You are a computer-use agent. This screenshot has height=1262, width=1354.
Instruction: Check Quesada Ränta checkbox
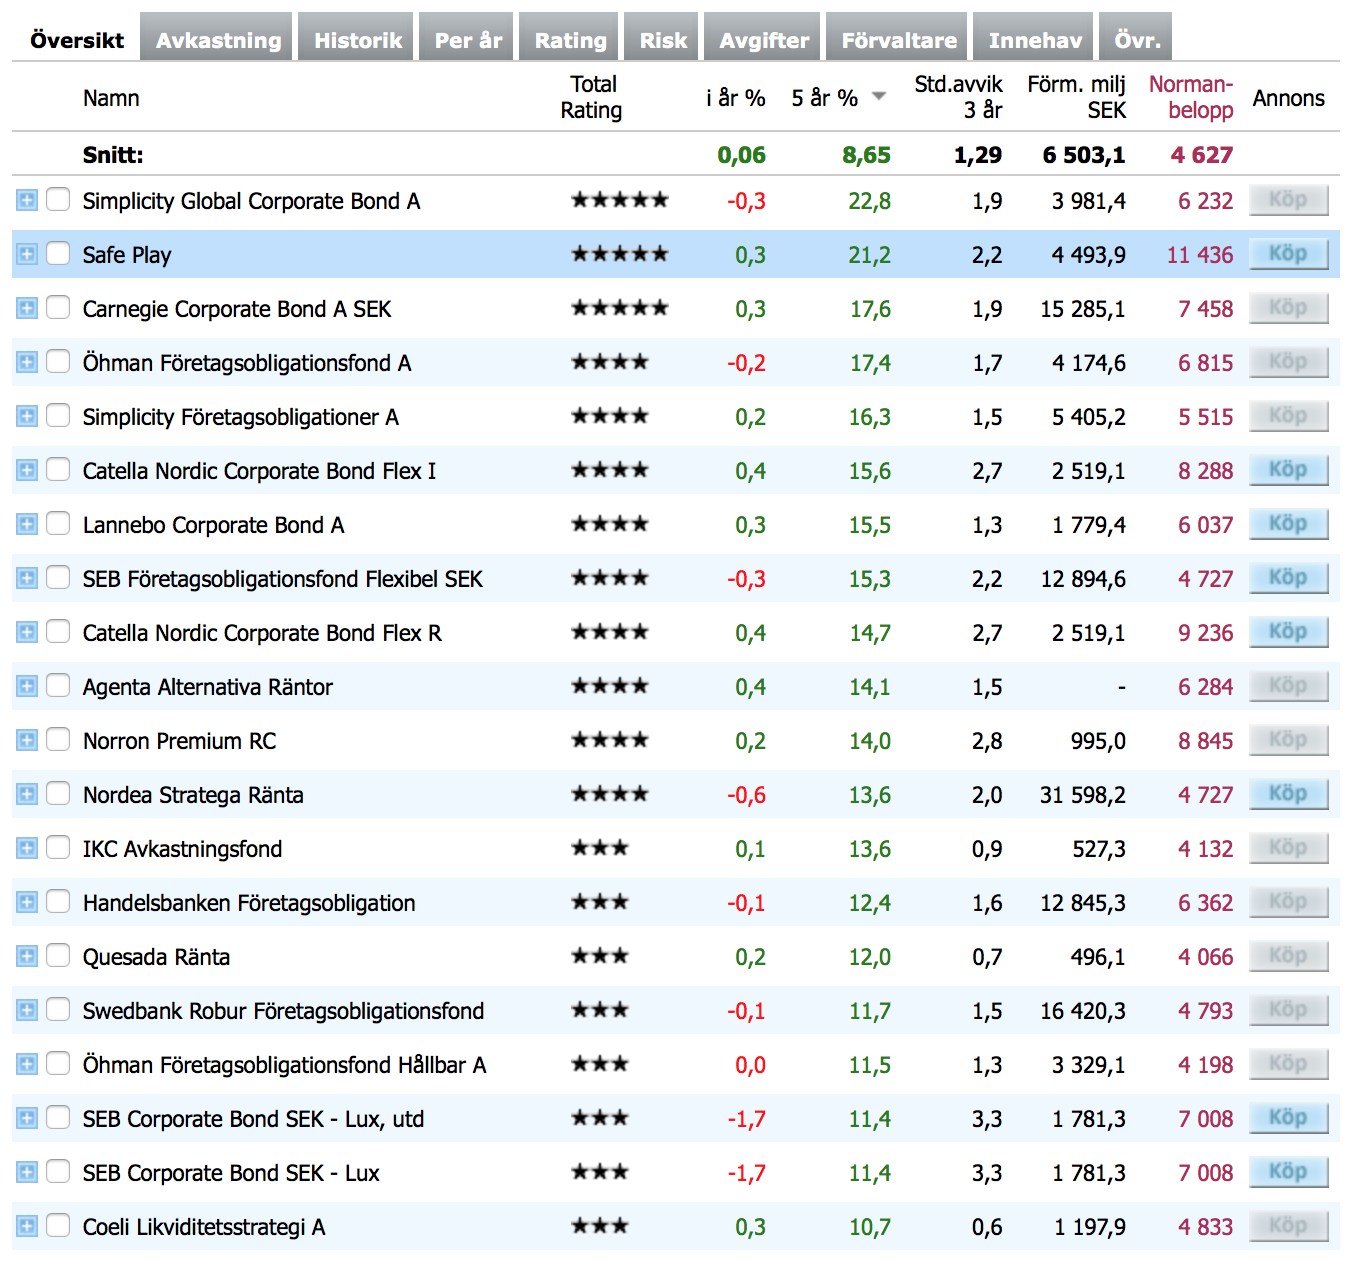click(x=58, y=955)
